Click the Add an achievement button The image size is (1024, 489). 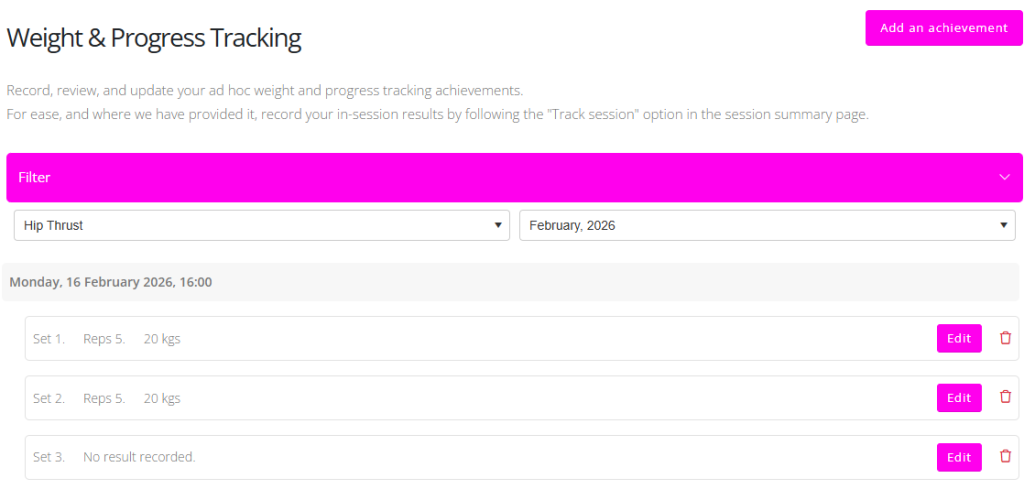click(943, 28)
